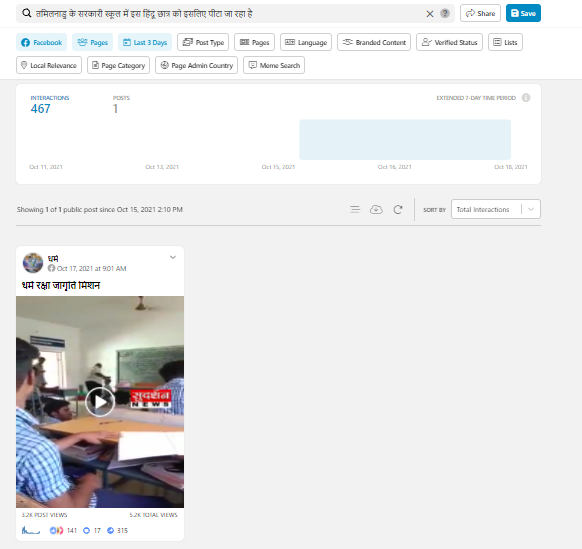The height and width of the screenshot is (549, 582).
Task: Open search help question mark icon
Action: coord(445,13)
